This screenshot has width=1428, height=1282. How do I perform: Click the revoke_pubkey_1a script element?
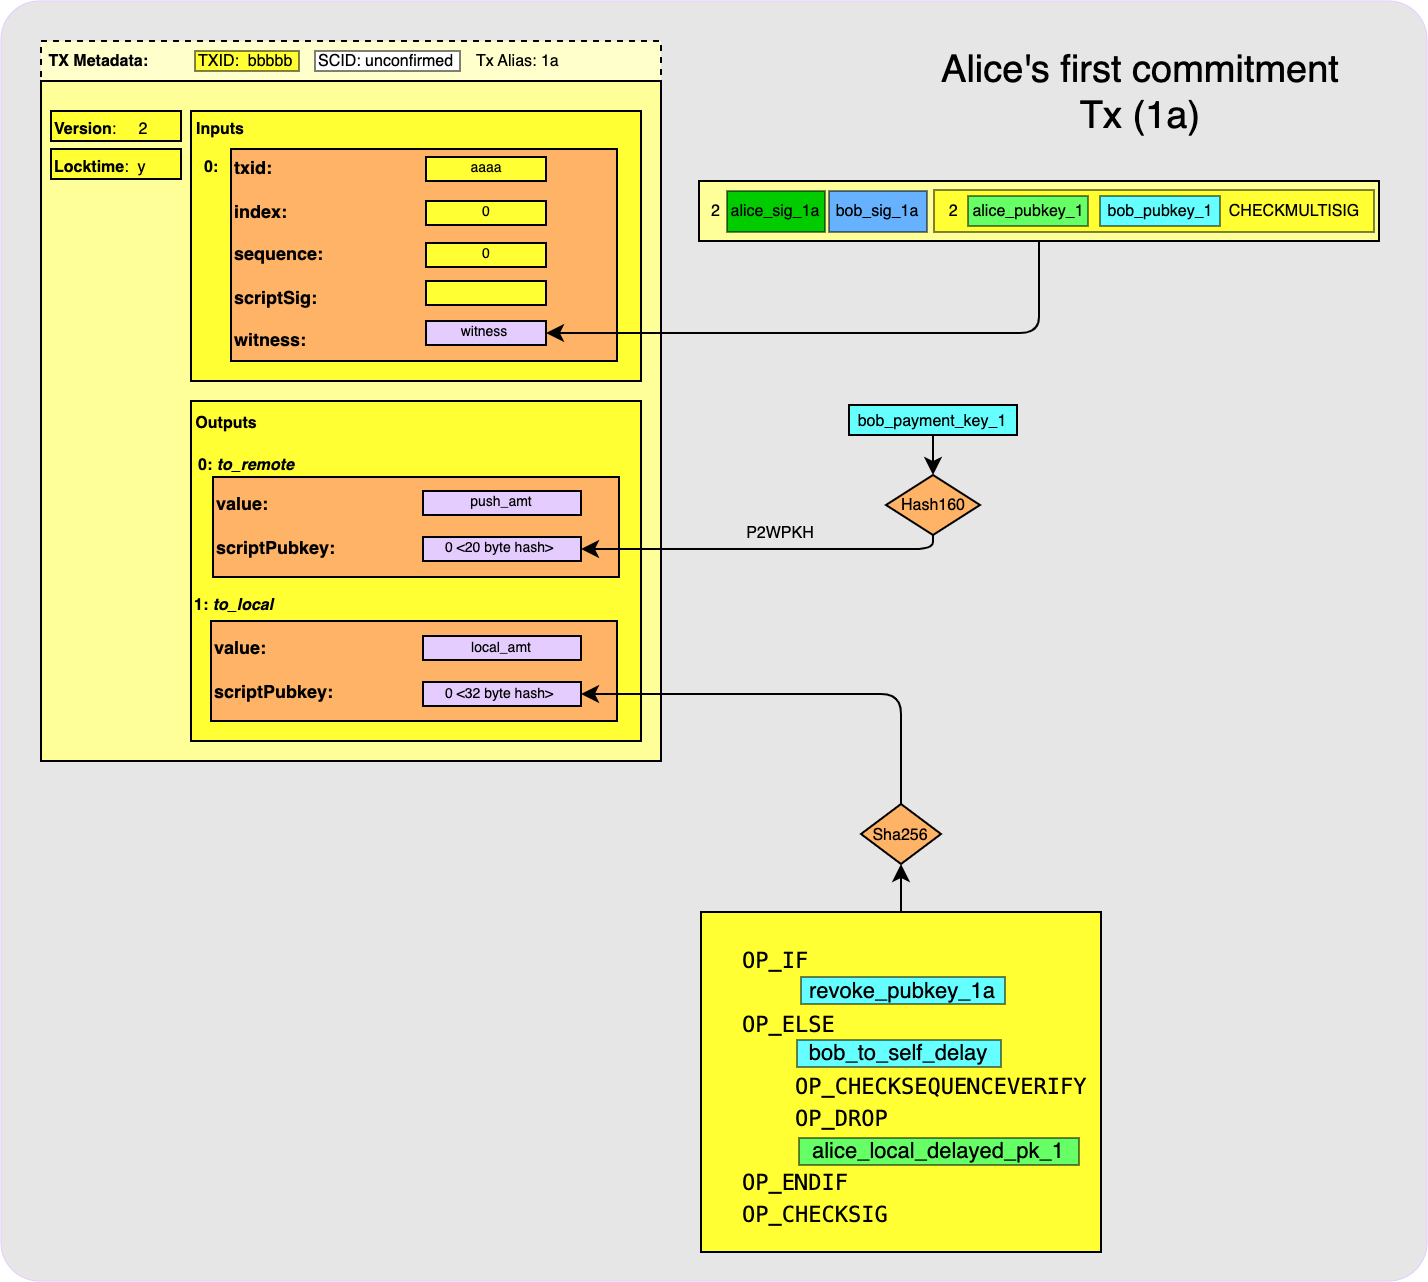point(902,991)
